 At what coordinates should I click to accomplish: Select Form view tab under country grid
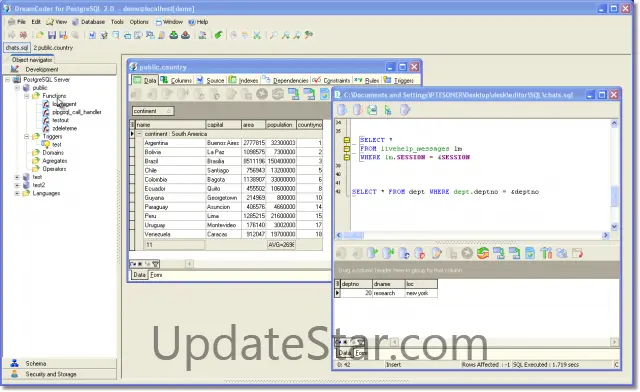click(x=156, y=275)
